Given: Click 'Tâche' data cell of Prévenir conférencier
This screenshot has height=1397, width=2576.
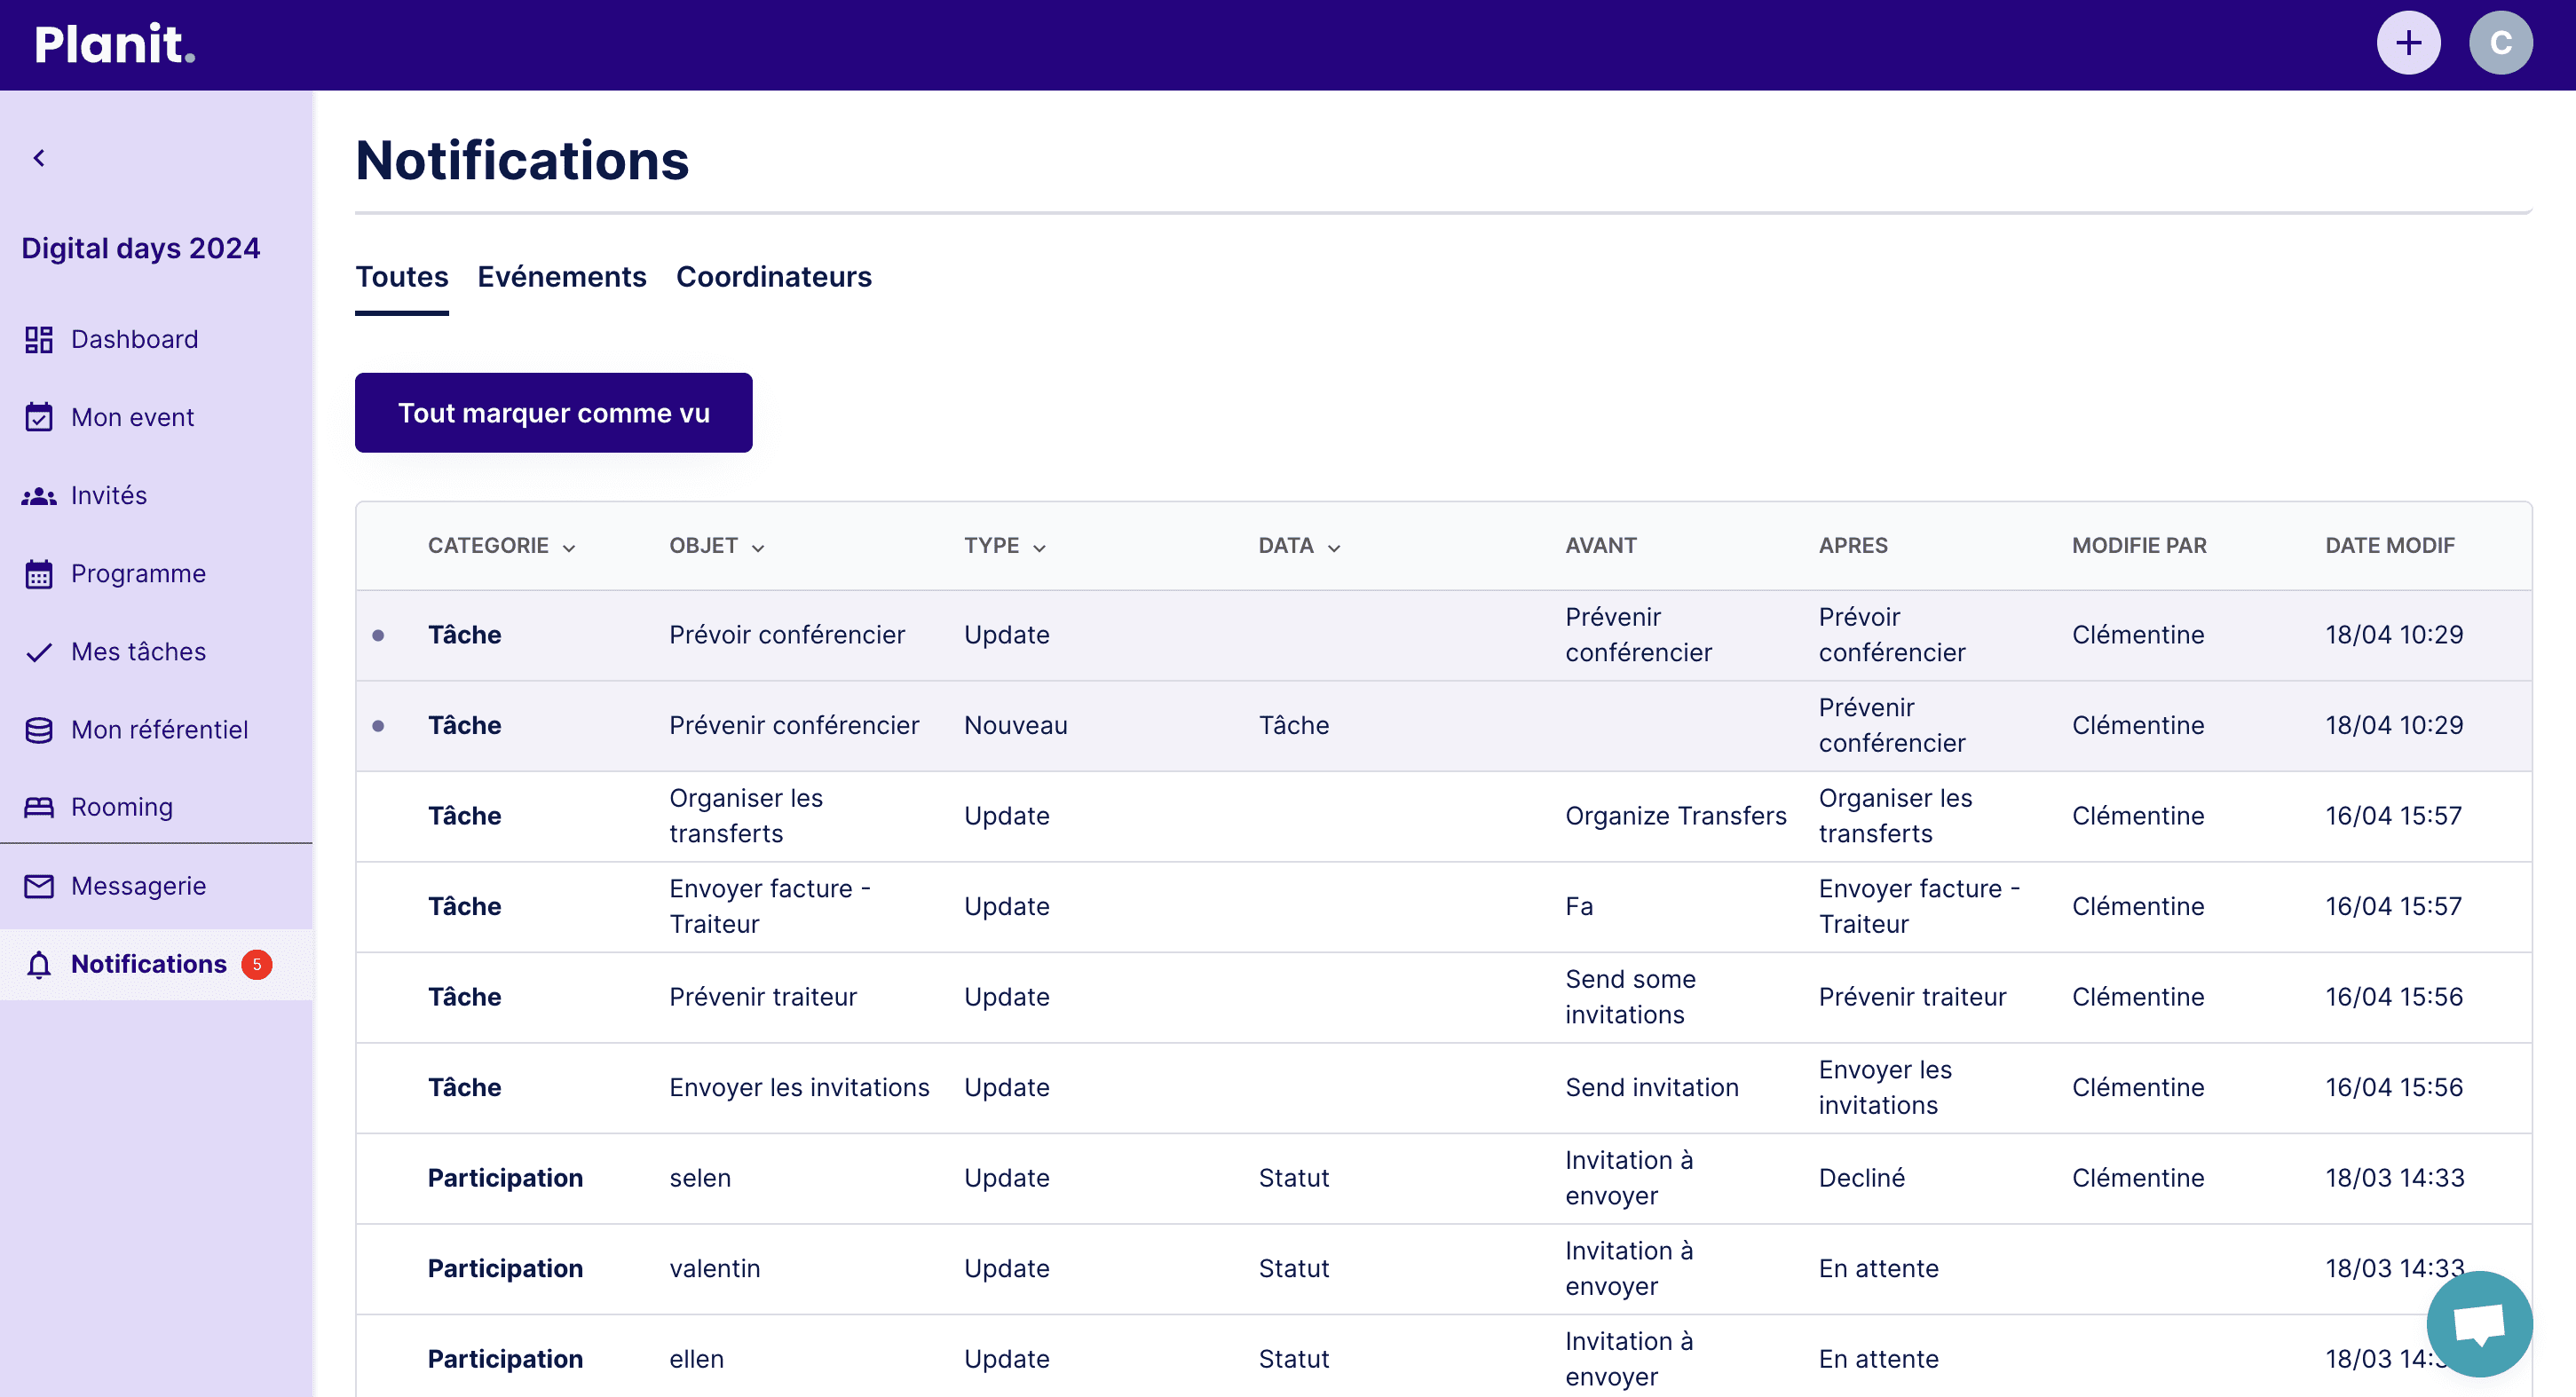Looking at the screenshot, I should click(x=1293, y=726).
